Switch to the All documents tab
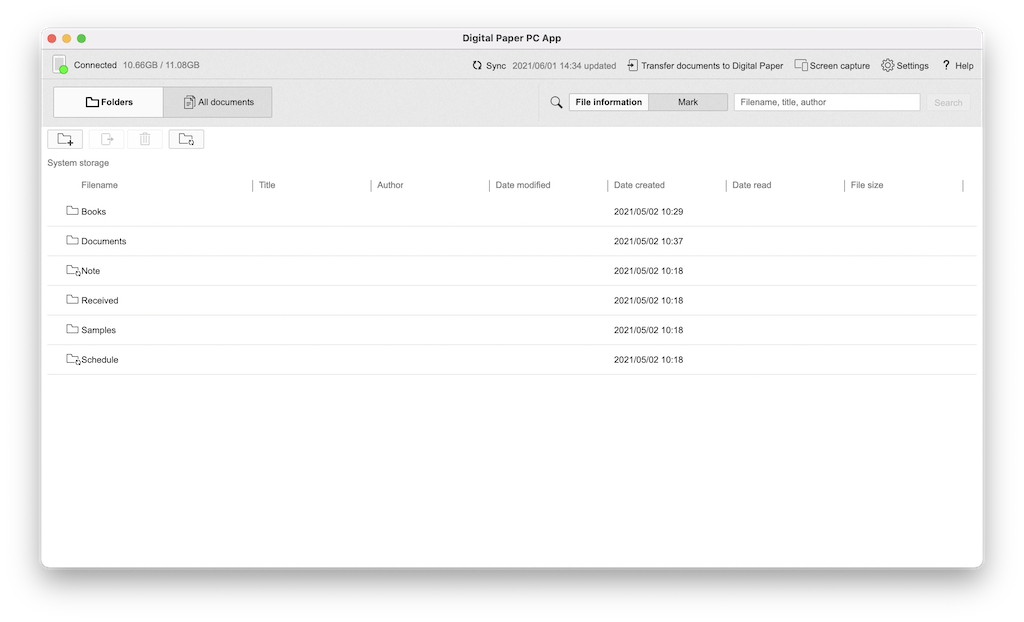The image size is (1024, 622). coord(218,102)
